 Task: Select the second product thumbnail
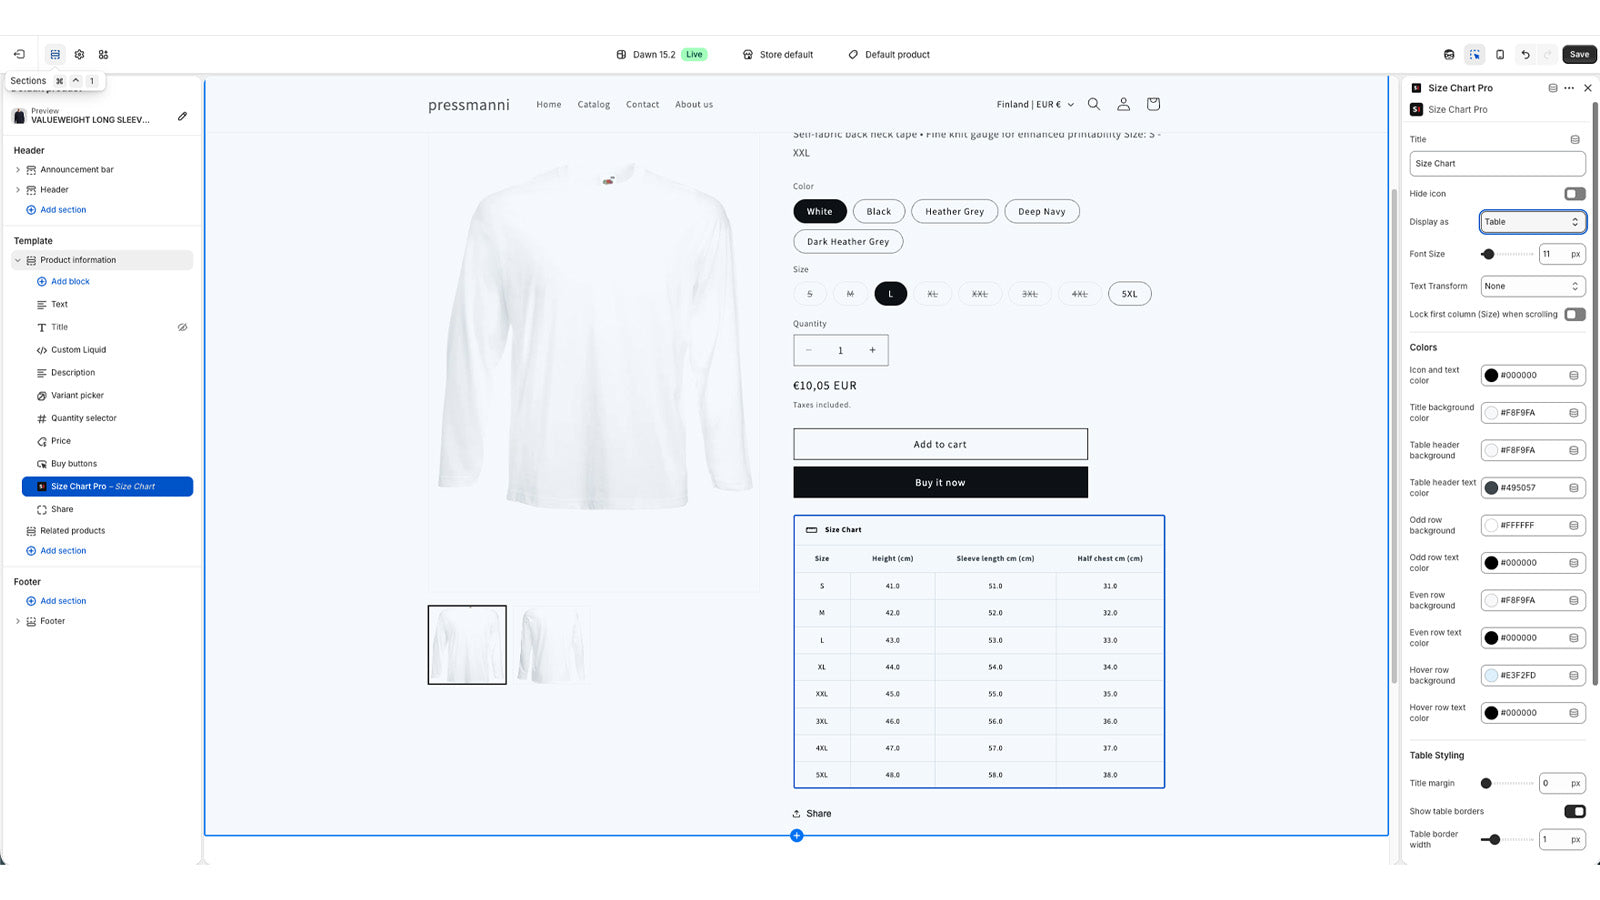(x=551, y=644)
